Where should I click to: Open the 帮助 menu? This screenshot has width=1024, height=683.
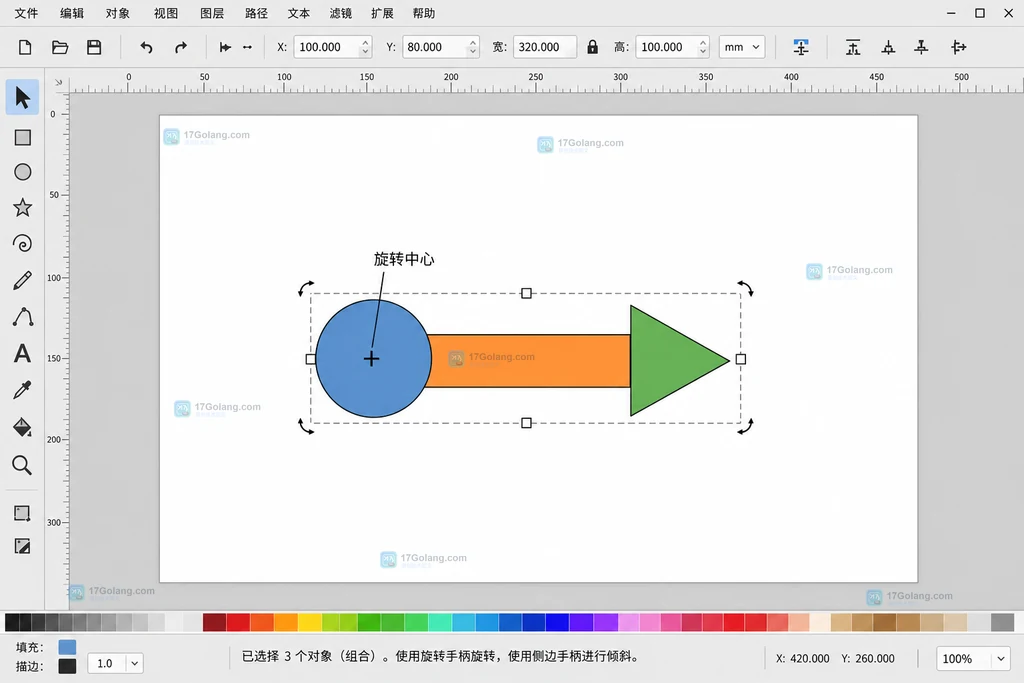[x=424, y=13]
